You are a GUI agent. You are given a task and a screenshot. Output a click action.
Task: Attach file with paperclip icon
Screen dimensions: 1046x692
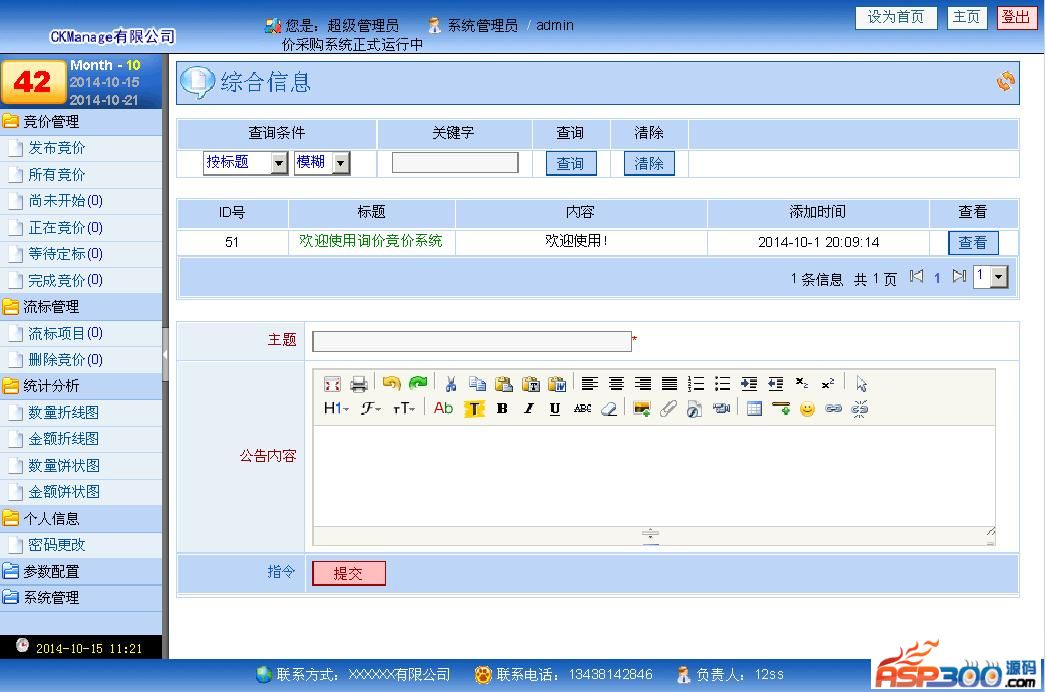click(668, 408)
